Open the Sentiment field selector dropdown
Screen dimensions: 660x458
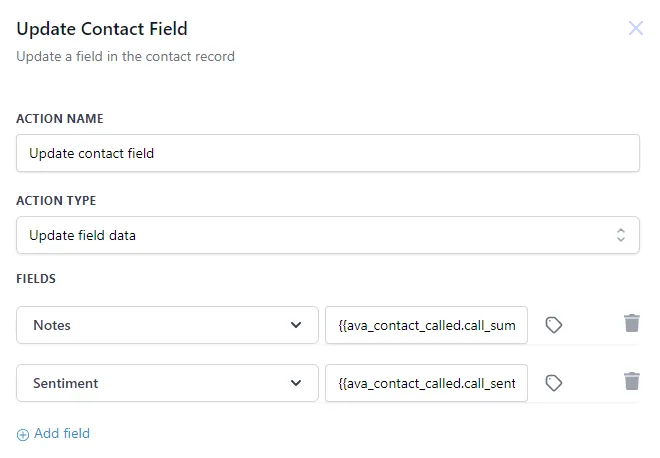[167, 383]
